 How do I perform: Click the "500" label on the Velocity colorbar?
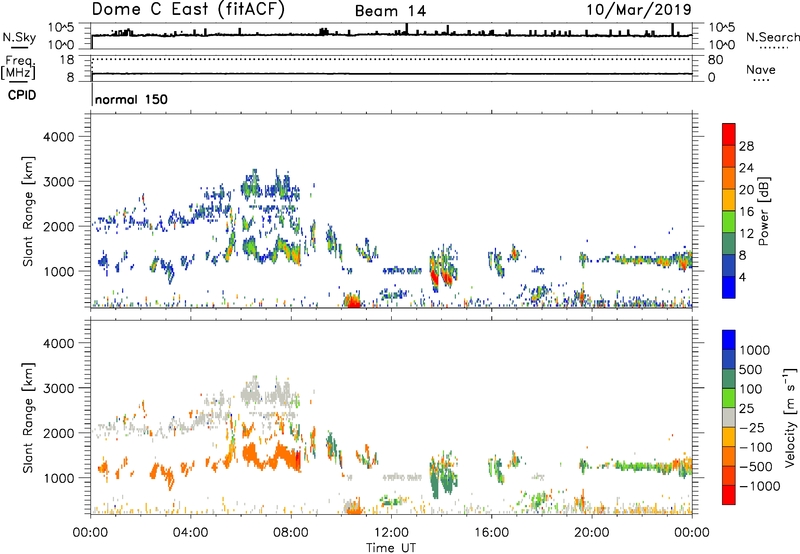pyautogui.click(x=750, y=369)
